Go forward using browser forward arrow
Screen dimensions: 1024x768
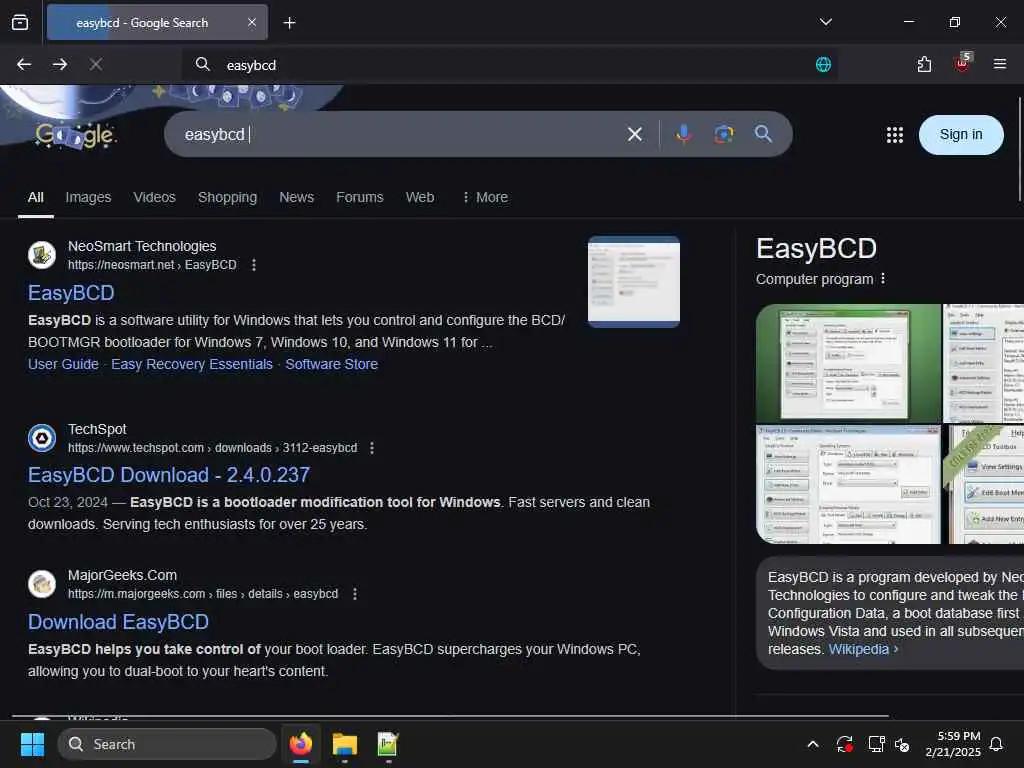(60, 64)
